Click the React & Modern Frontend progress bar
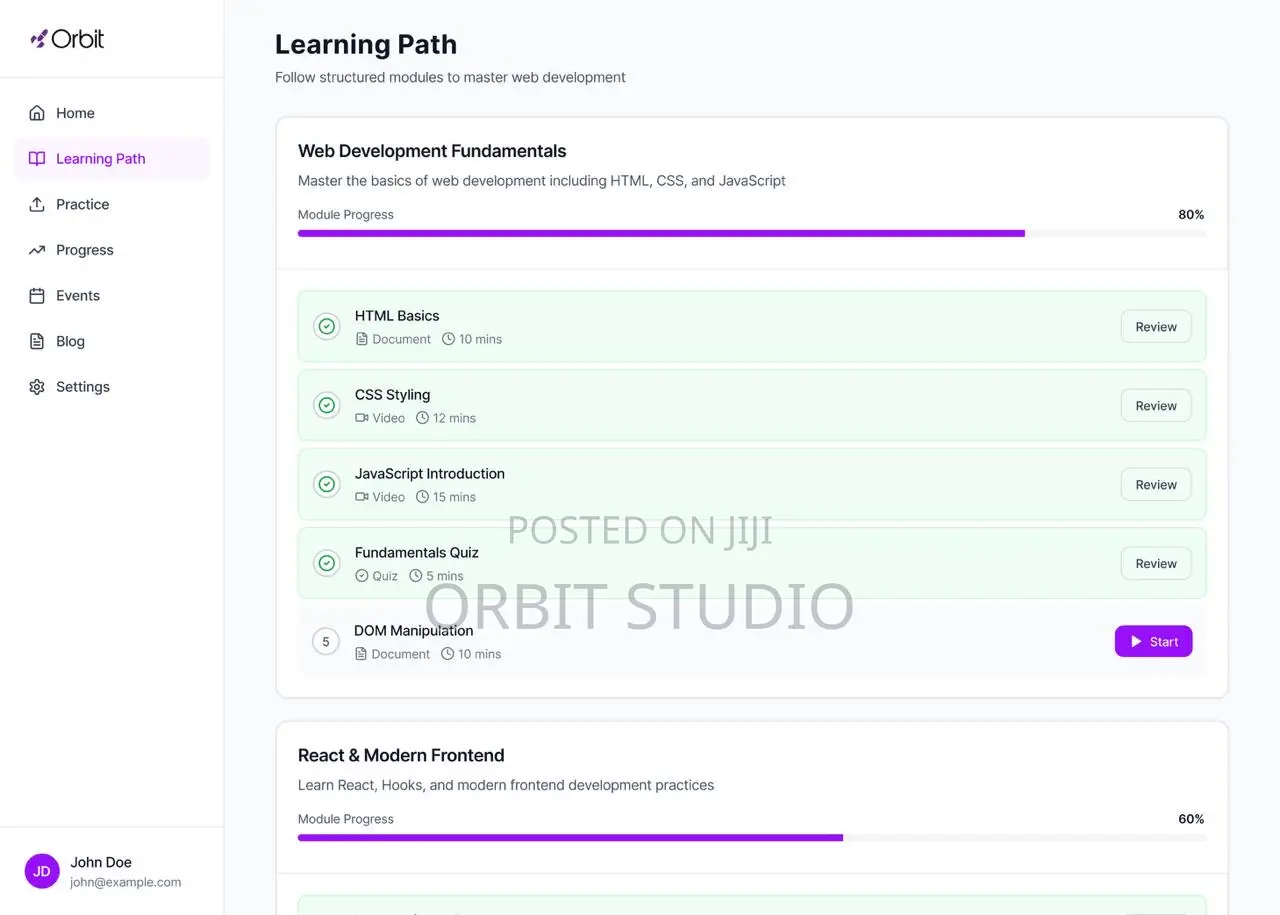 tap(752, 838)
